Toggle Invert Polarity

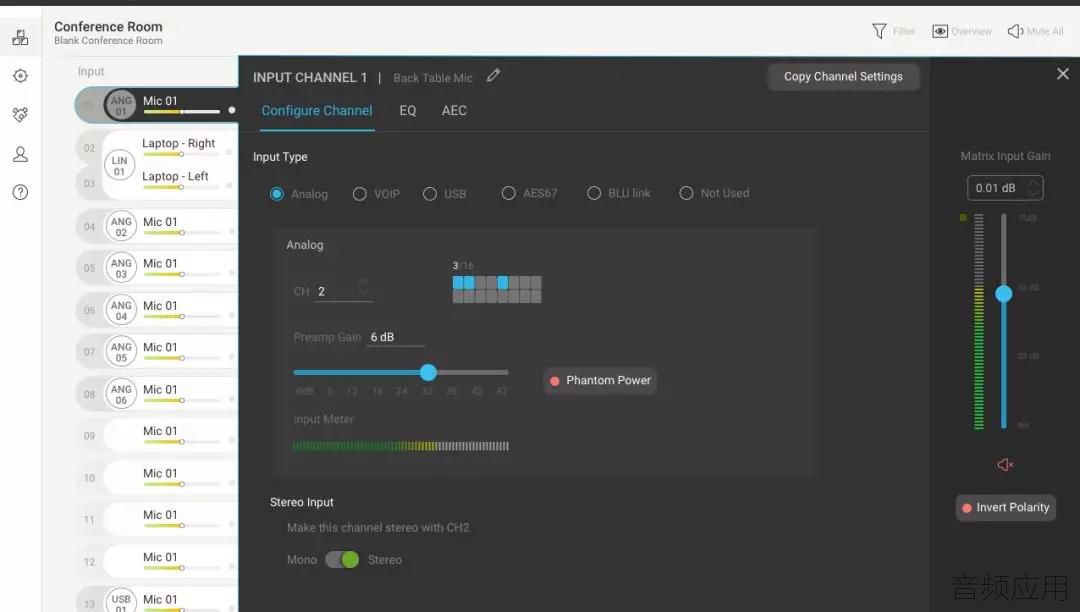coord(1006,507)
